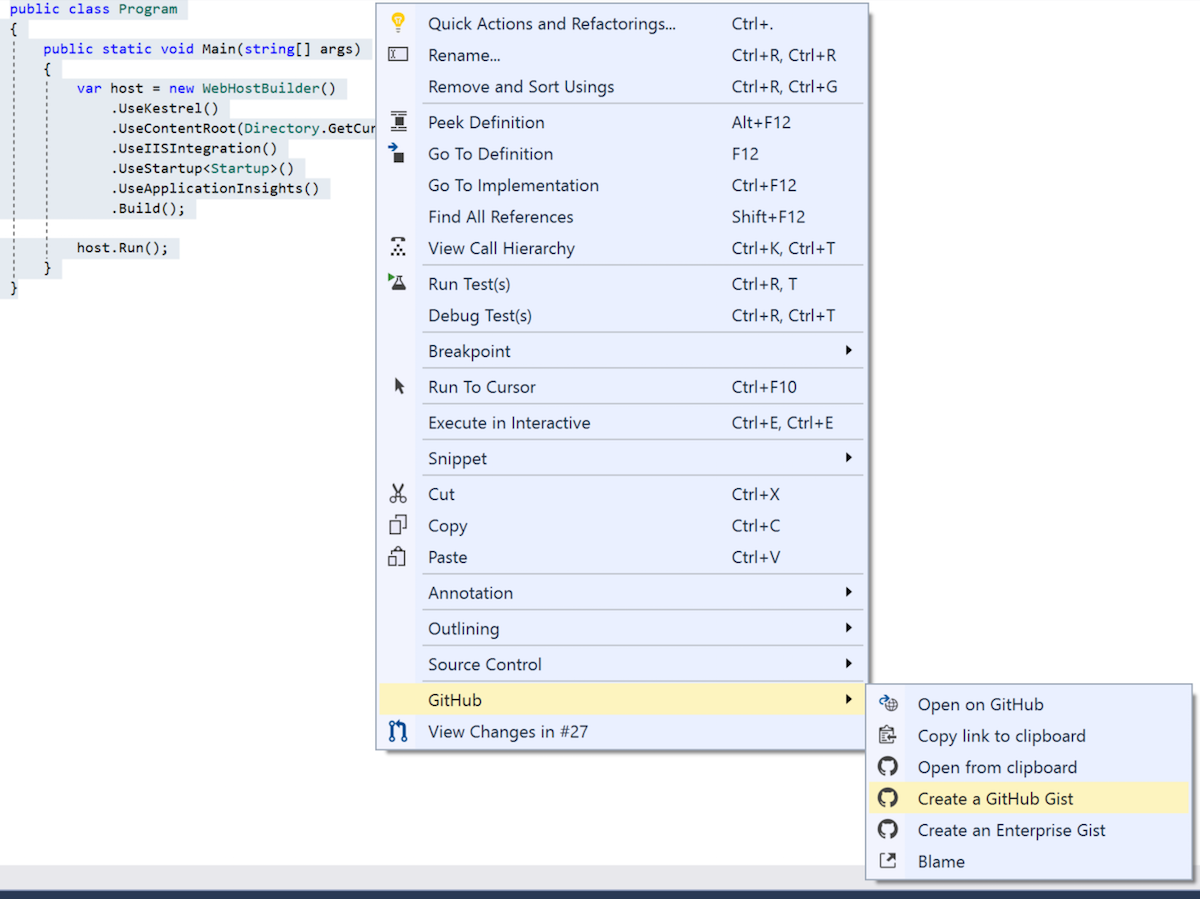Expand the Annotation submenu arrow
The width and height of the screenshot is (1200, 899).
848,592
